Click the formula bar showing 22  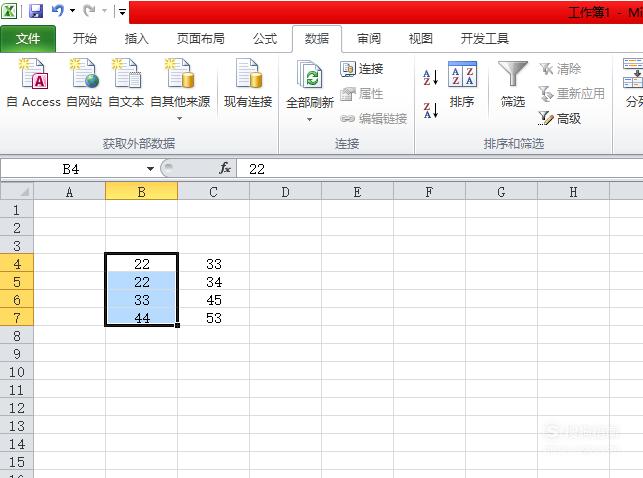[x=440, y=169]
